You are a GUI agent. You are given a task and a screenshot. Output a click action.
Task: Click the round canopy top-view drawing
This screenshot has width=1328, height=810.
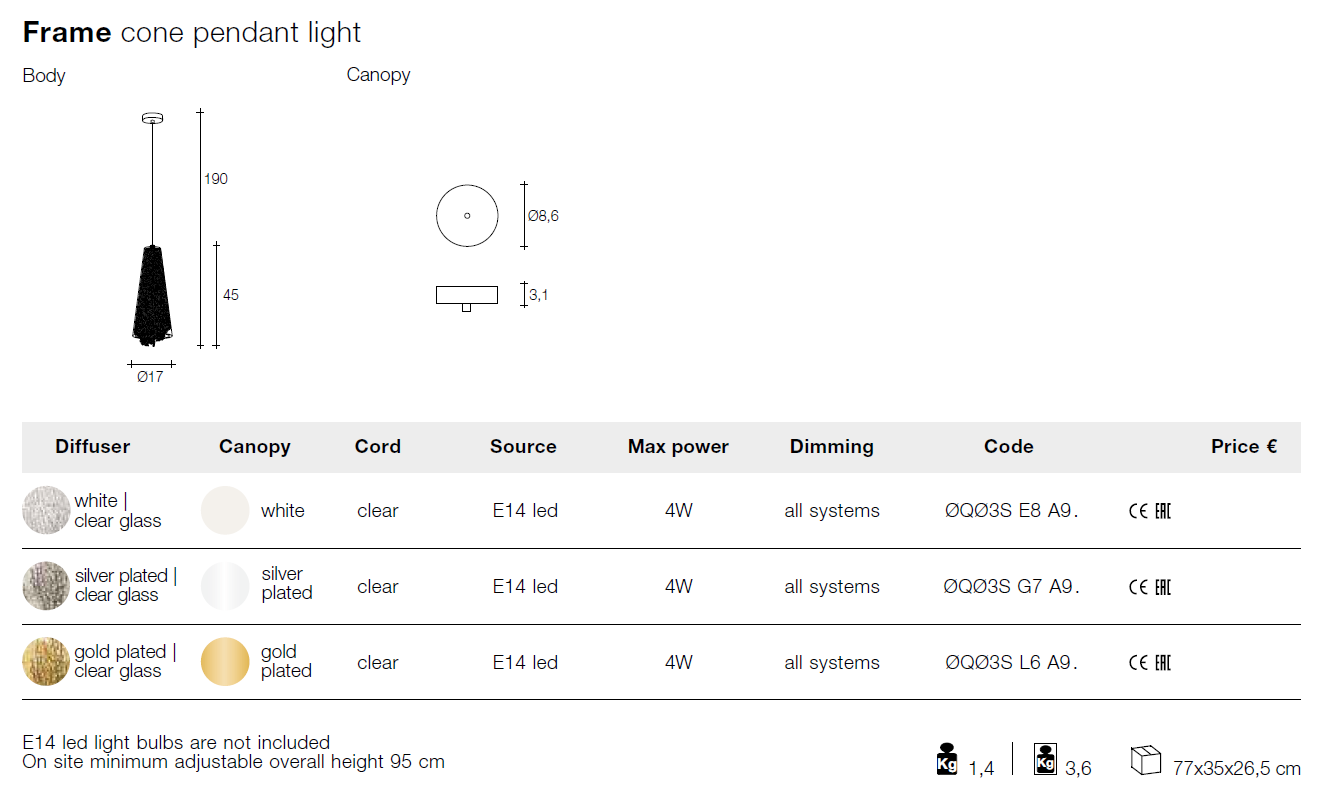pos(467,216)
